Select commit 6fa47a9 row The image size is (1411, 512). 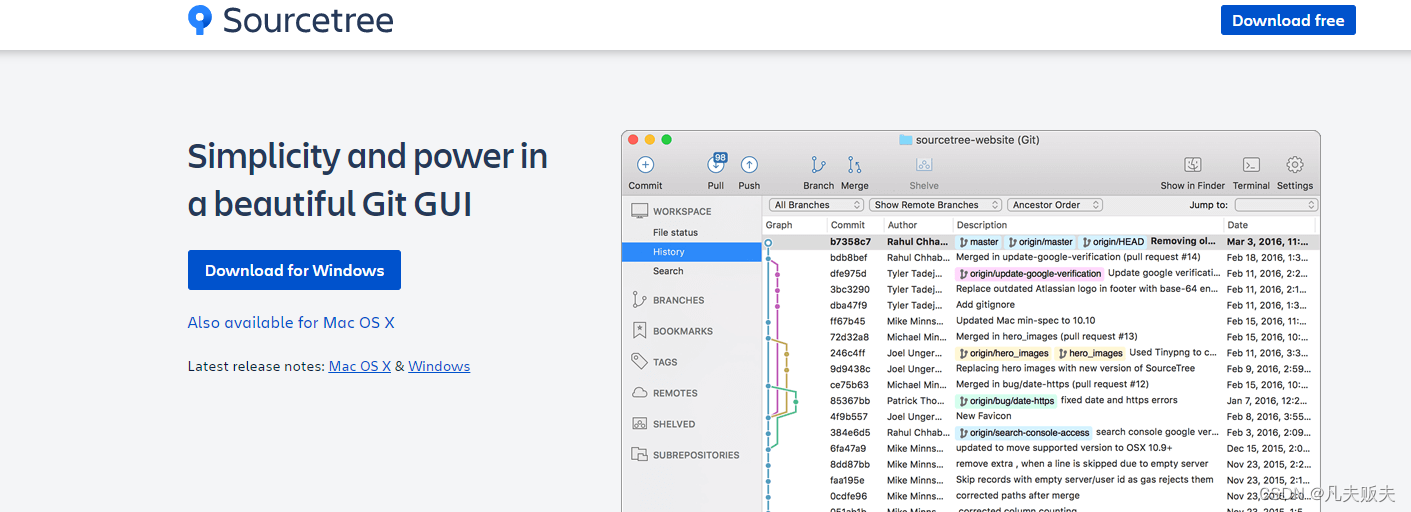point(1041,448)
